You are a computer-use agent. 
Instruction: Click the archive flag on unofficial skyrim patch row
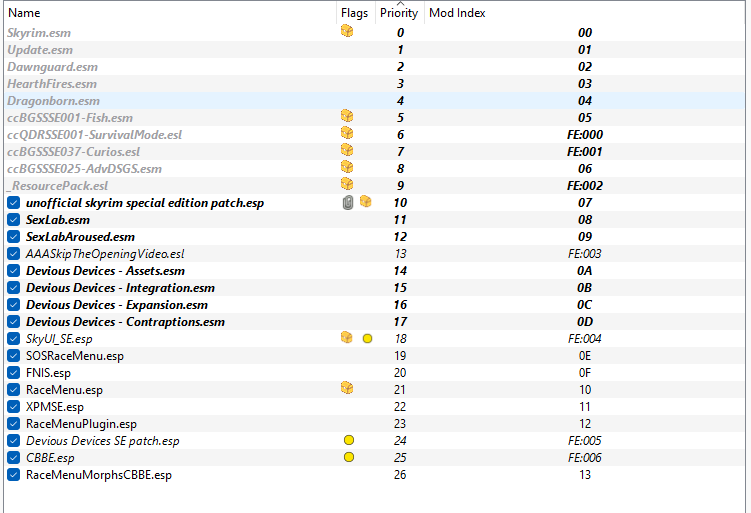pyautogui.click(x=366, y=202)
